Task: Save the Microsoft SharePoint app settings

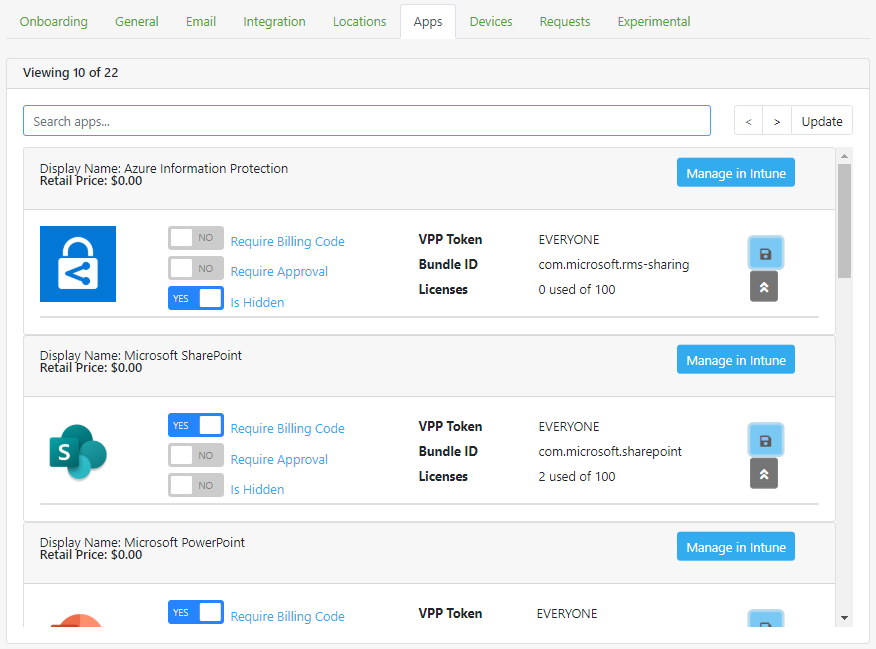Action: pyautogui.click(x=765, y=441)
